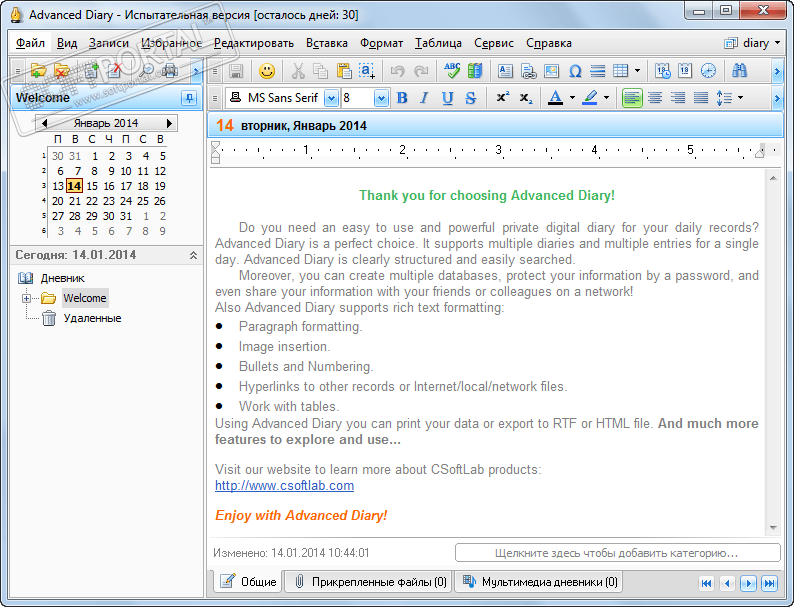Viewport: 794px width, 607px height.
Task: Insert a text box frame
Action: tap(505, 71)
